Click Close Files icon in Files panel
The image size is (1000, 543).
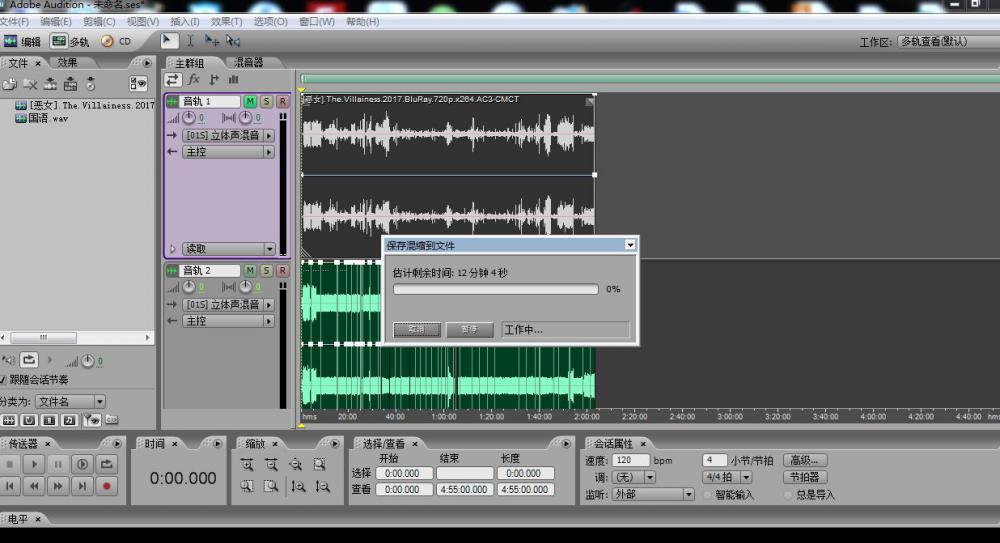tap(30, 84)
